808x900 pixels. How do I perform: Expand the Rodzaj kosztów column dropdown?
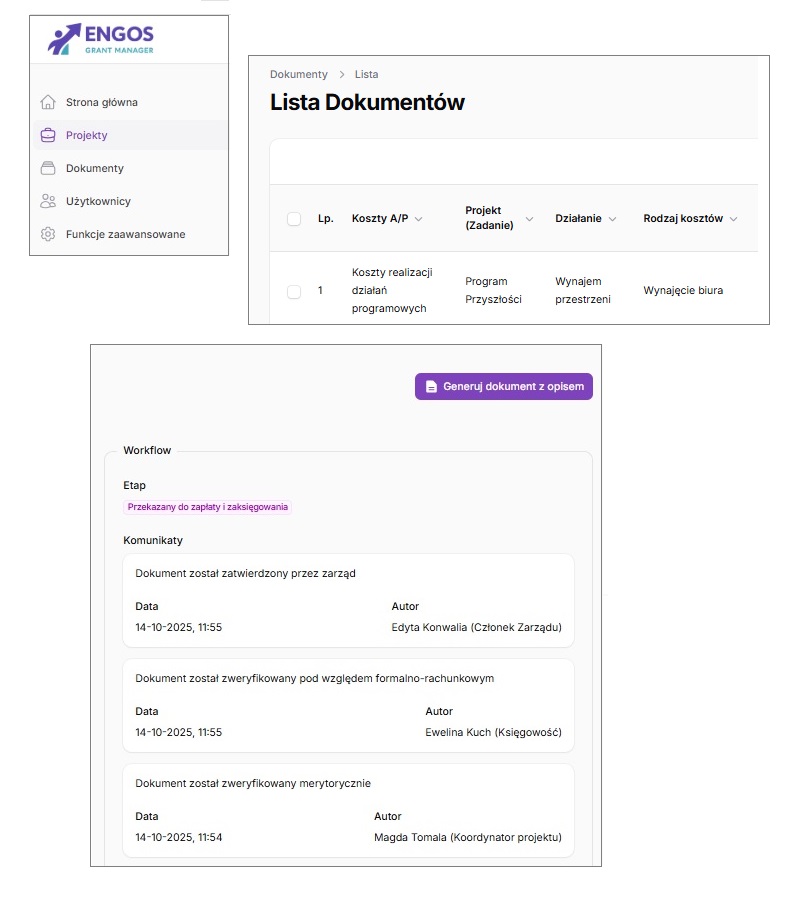click(x=733, y=219)
